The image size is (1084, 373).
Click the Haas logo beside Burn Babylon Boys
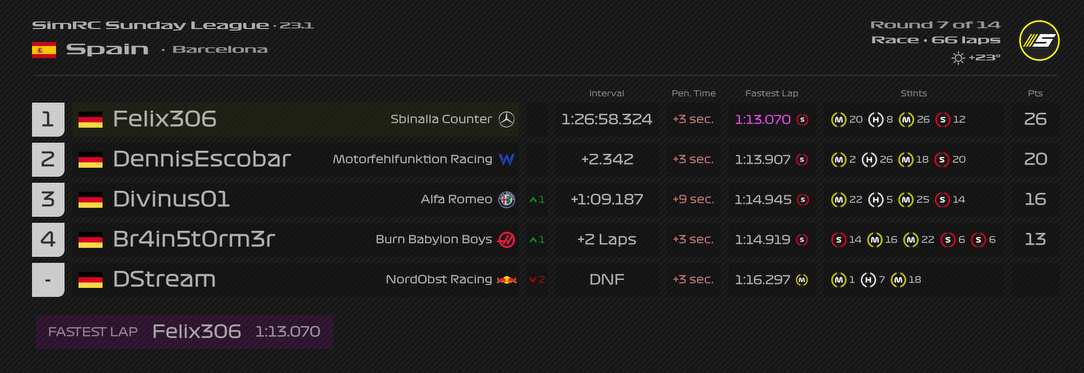[x=506, y=240]
